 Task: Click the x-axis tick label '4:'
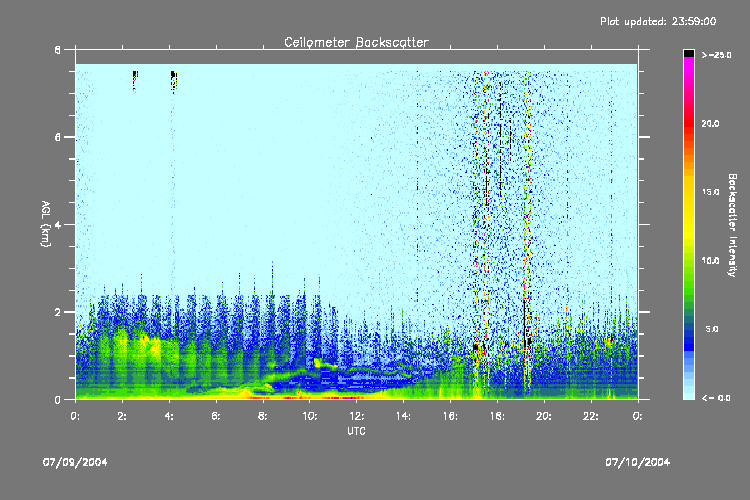[169, 416]
